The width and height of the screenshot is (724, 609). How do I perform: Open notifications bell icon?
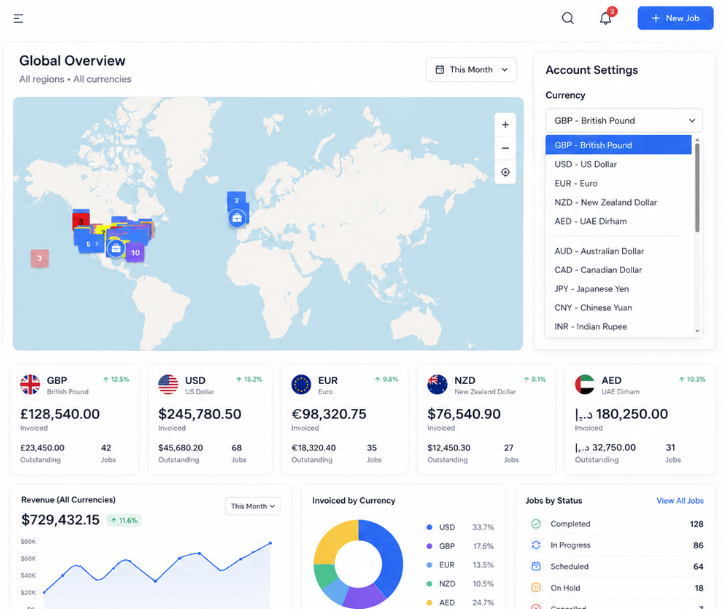click(605, 18)
